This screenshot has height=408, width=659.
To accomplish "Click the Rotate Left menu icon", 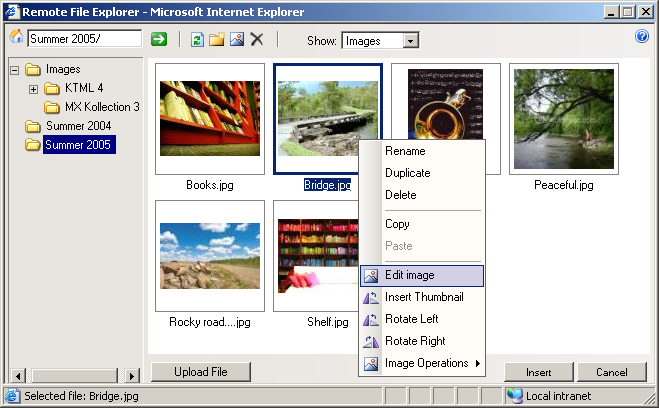I will click(371, 320).
